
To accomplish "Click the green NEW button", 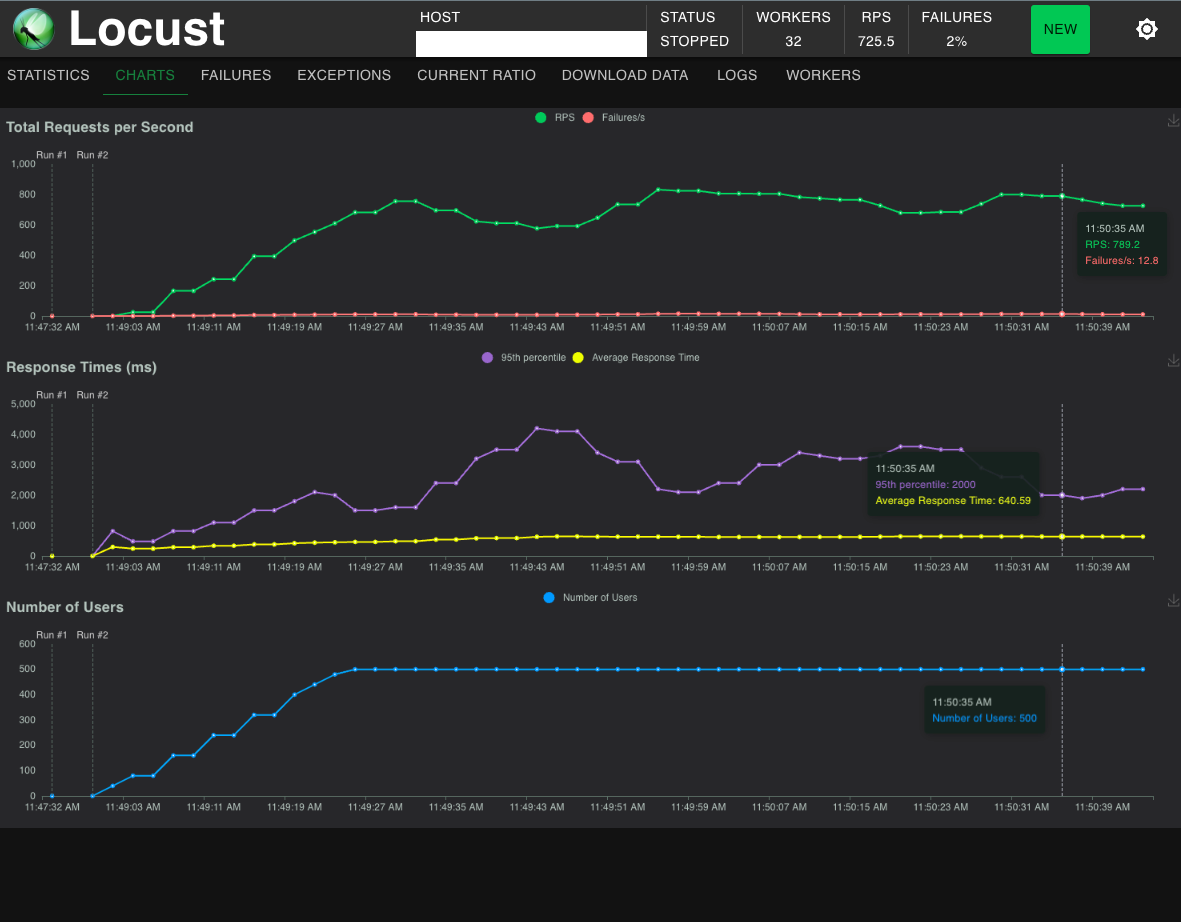I will click(x=1060, y=29).
